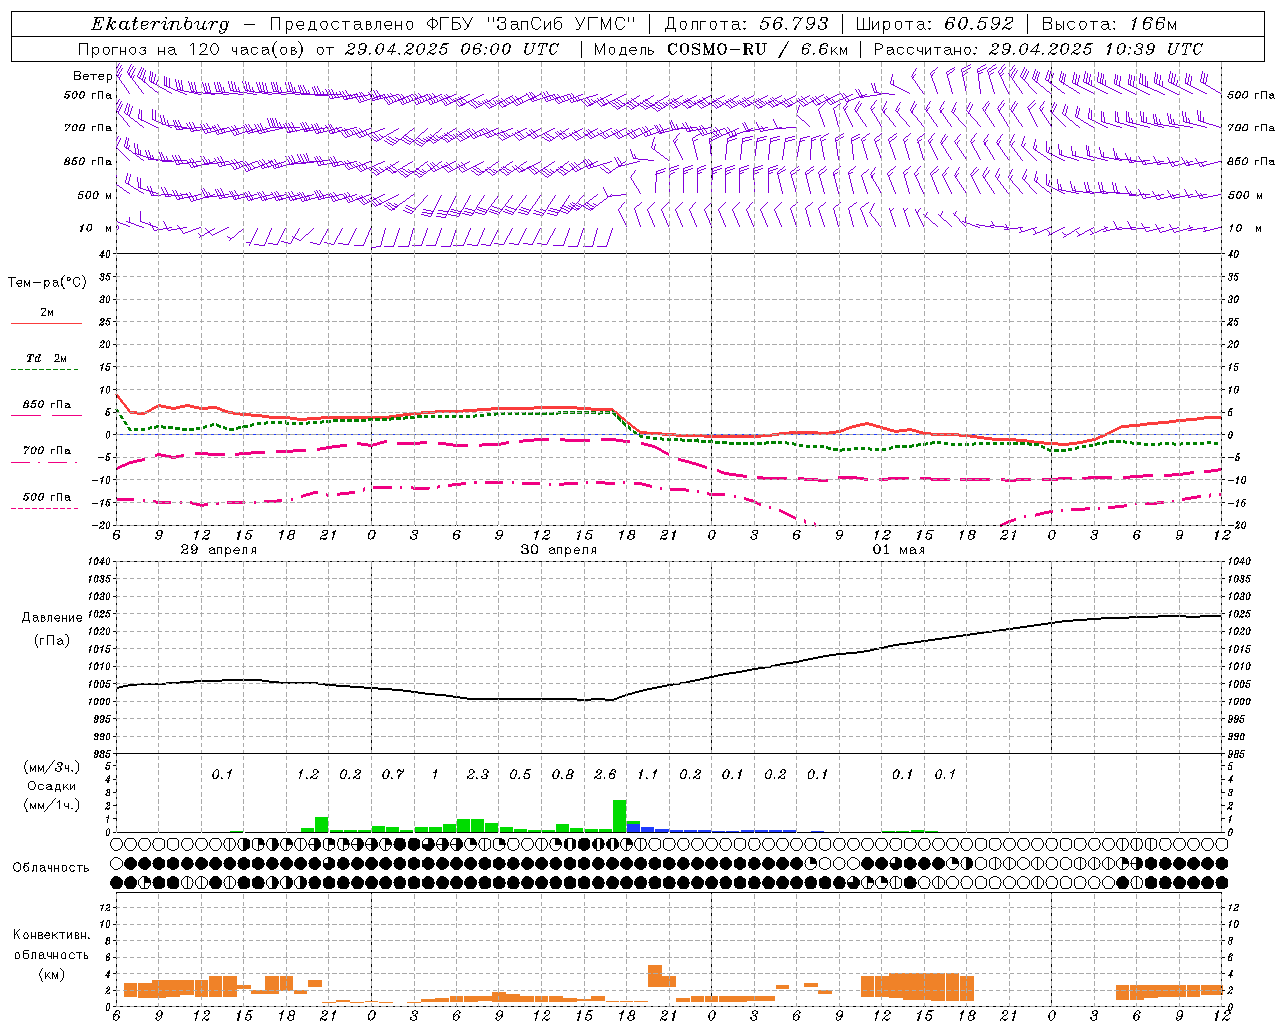
Task: Click the 'Осадки' precipitation label
Action: [x=51, y=787]
